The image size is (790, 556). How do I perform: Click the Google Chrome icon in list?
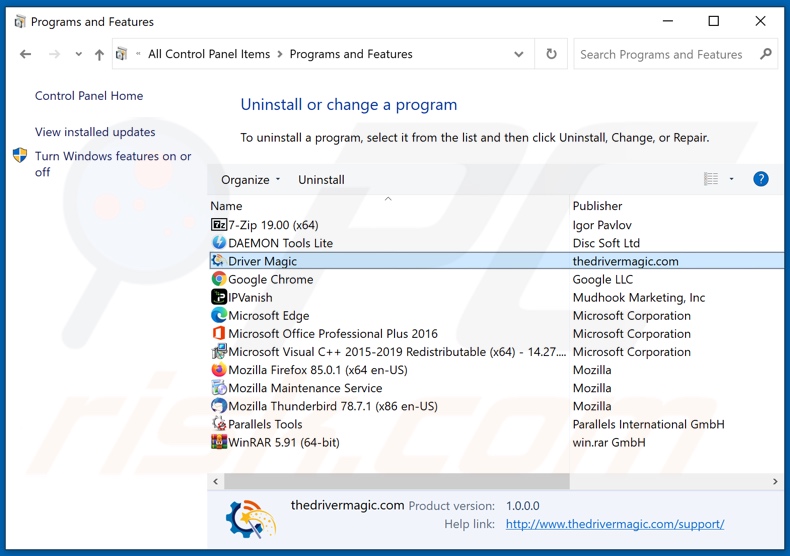(x=219, y=279)
